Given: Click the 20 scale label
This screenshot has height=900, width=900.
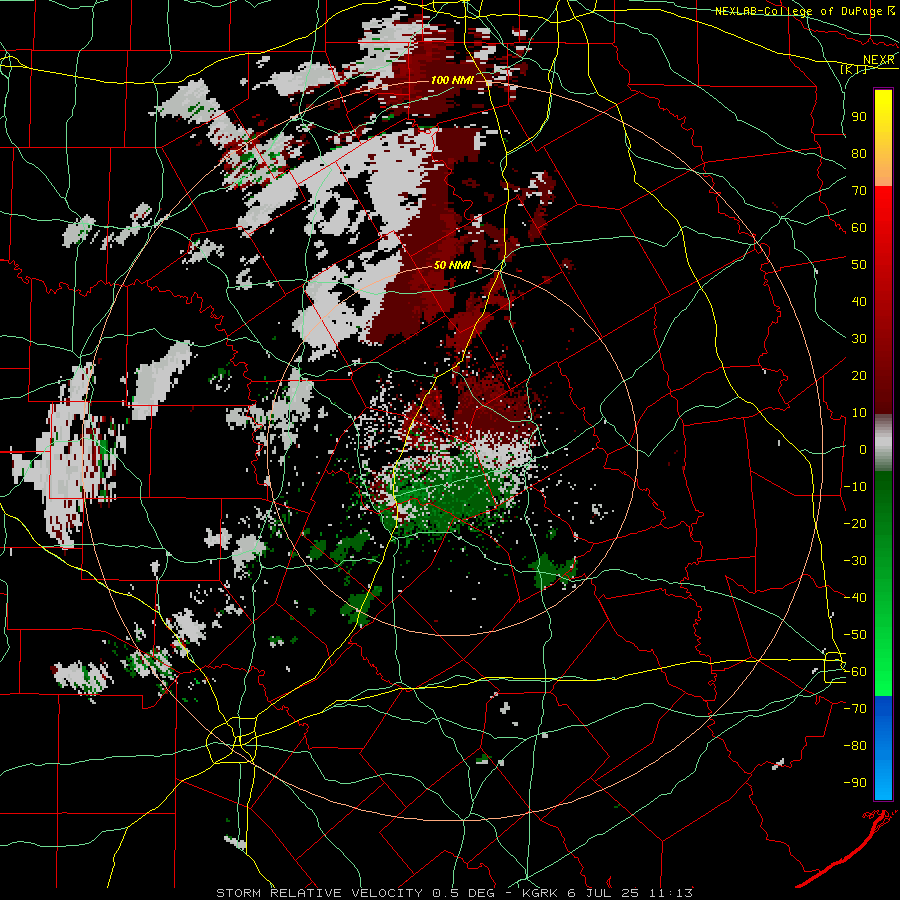Looking at the screenshot, I should click(x=859, y=375).
